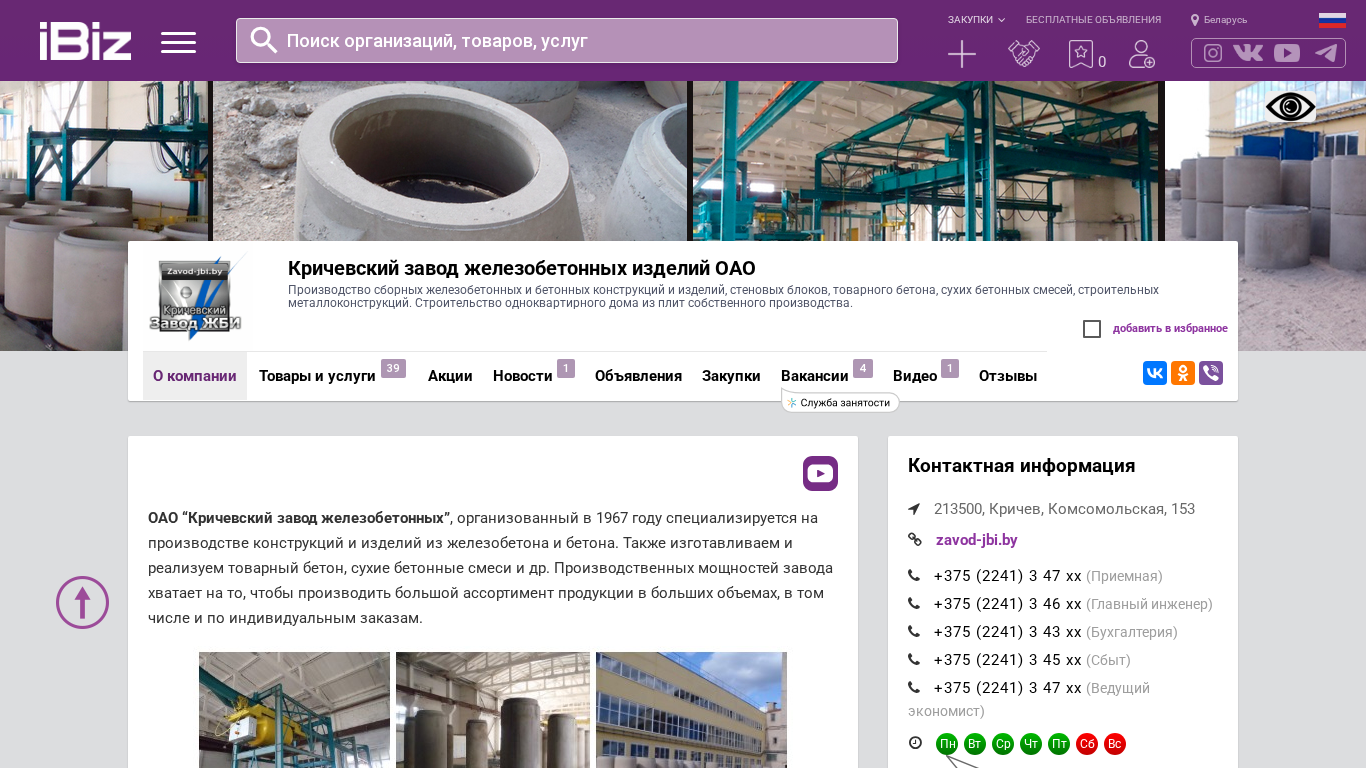Open the Отзывы tab

coord(1008,376)
